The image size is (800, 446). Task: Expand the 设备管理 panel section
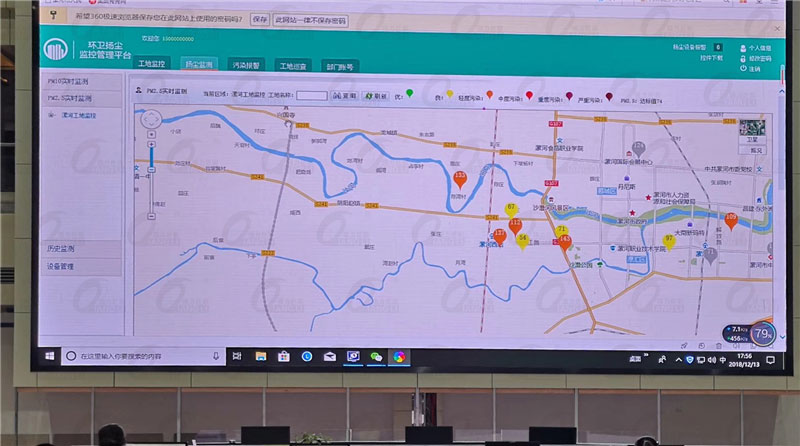[62, 267]
